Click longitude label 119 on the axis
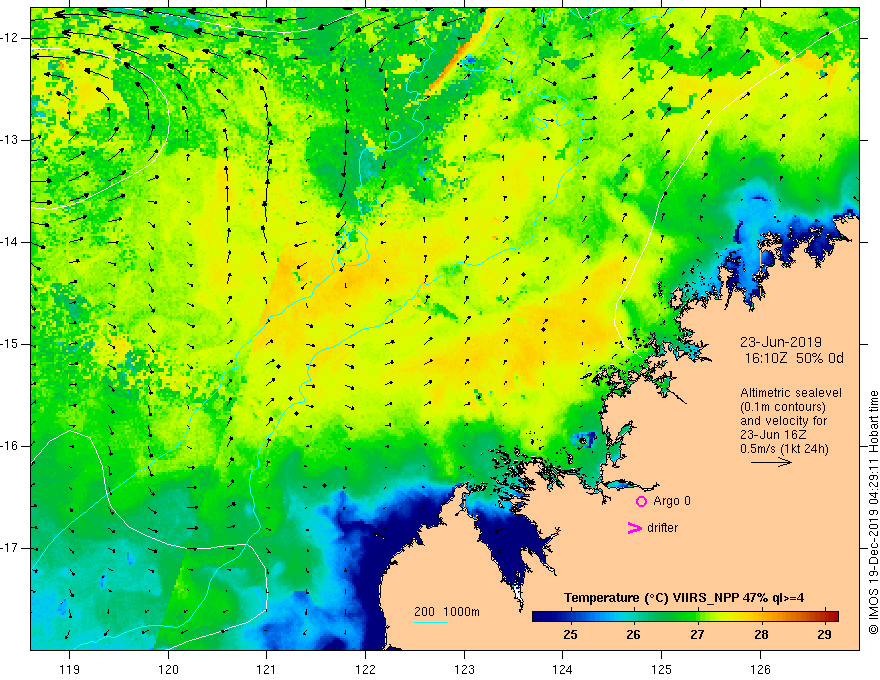Image resolution: width=880 pixels, height=680 pixels. click(70, 669)
